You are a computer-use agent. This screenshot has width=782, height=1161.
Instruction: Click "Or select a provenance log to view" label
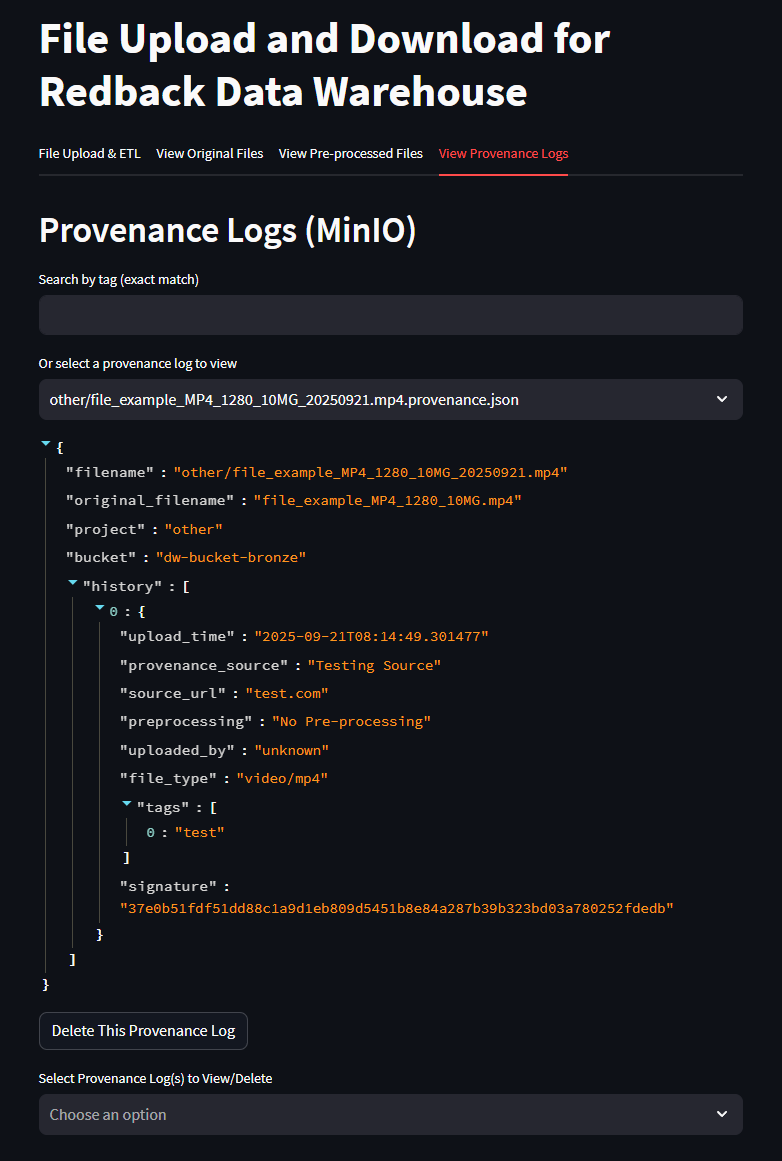click(138, 364)
